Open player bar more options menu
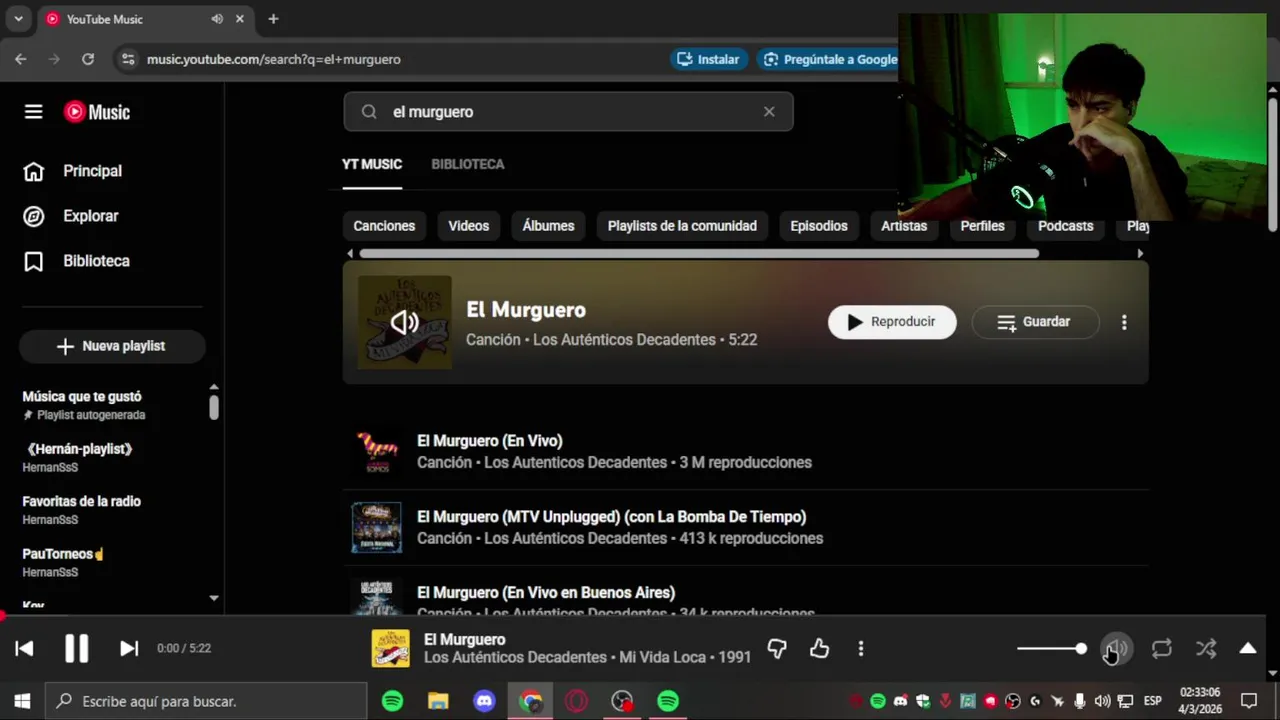The image size is (1280, 720). 861,649
